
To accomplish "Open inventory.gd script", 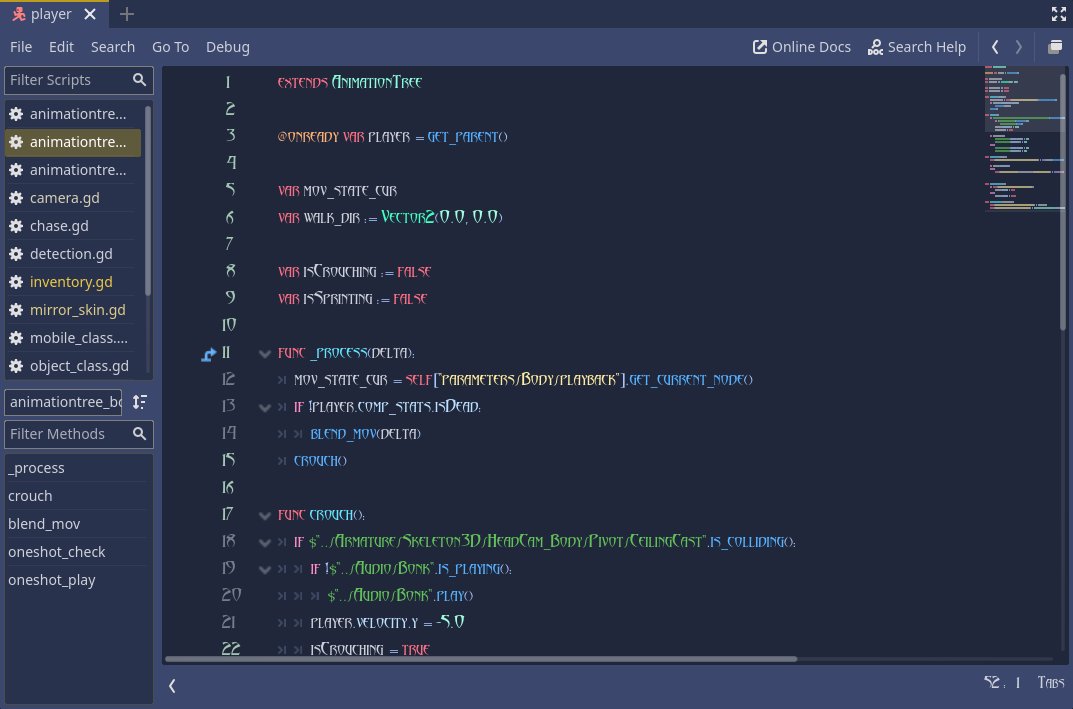I will [x=73, y=282].
